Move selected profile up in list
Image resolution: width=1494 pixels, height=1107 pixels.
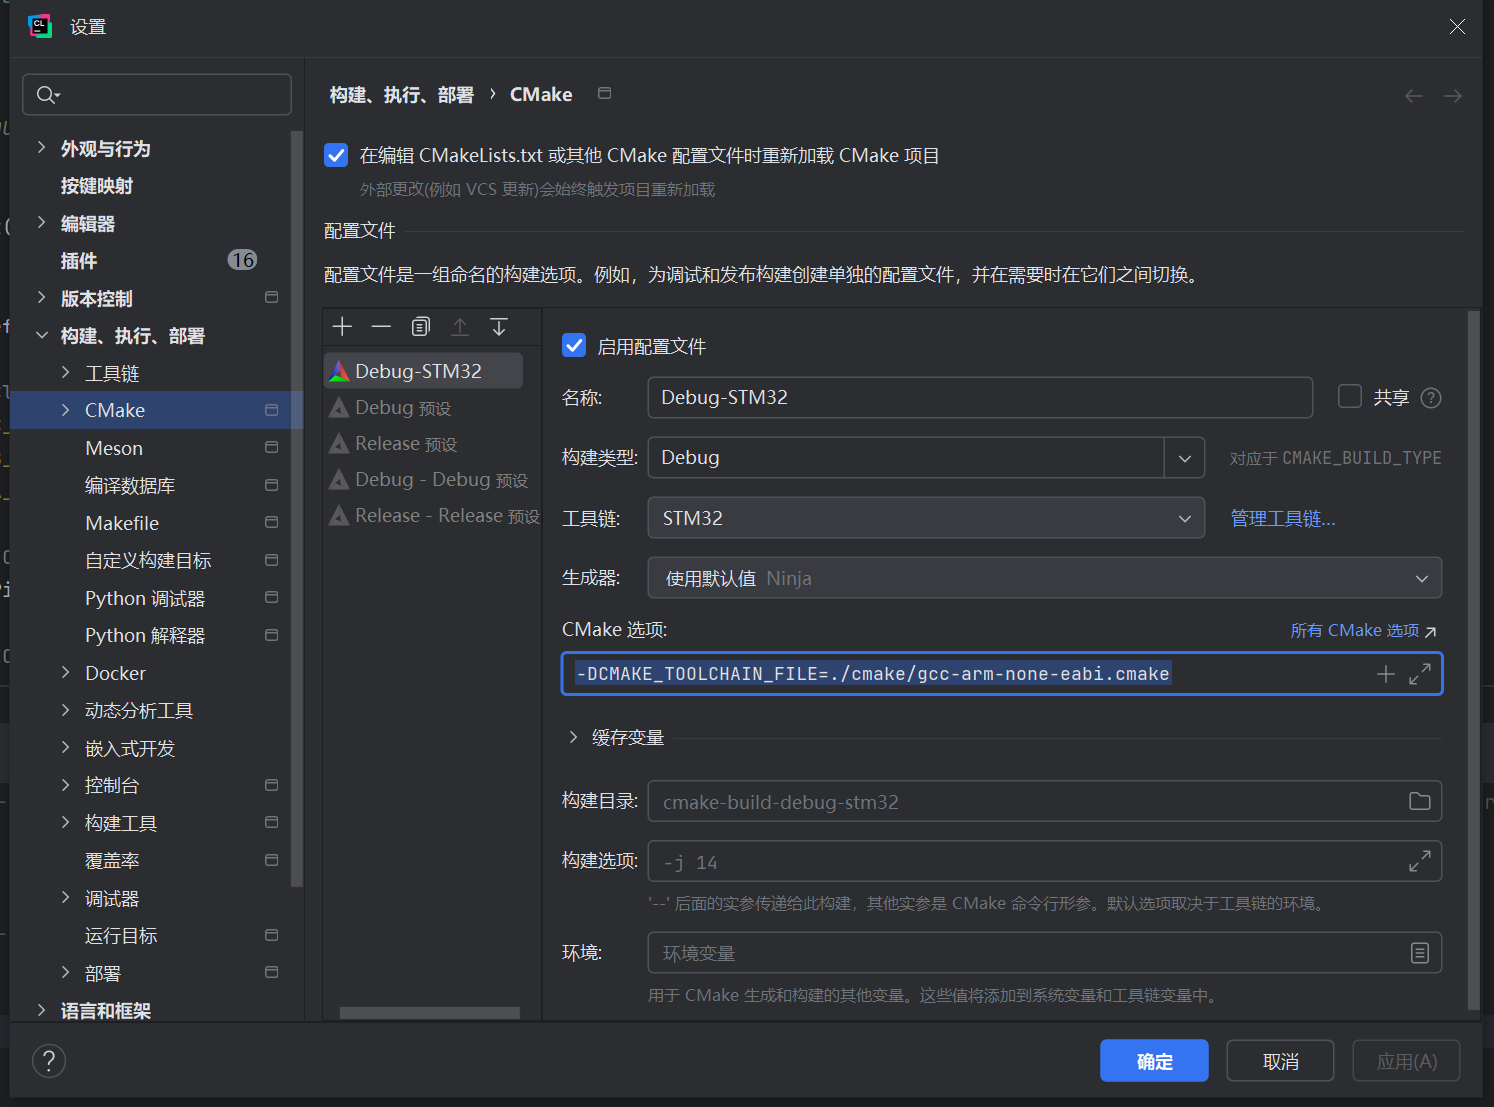460,327
